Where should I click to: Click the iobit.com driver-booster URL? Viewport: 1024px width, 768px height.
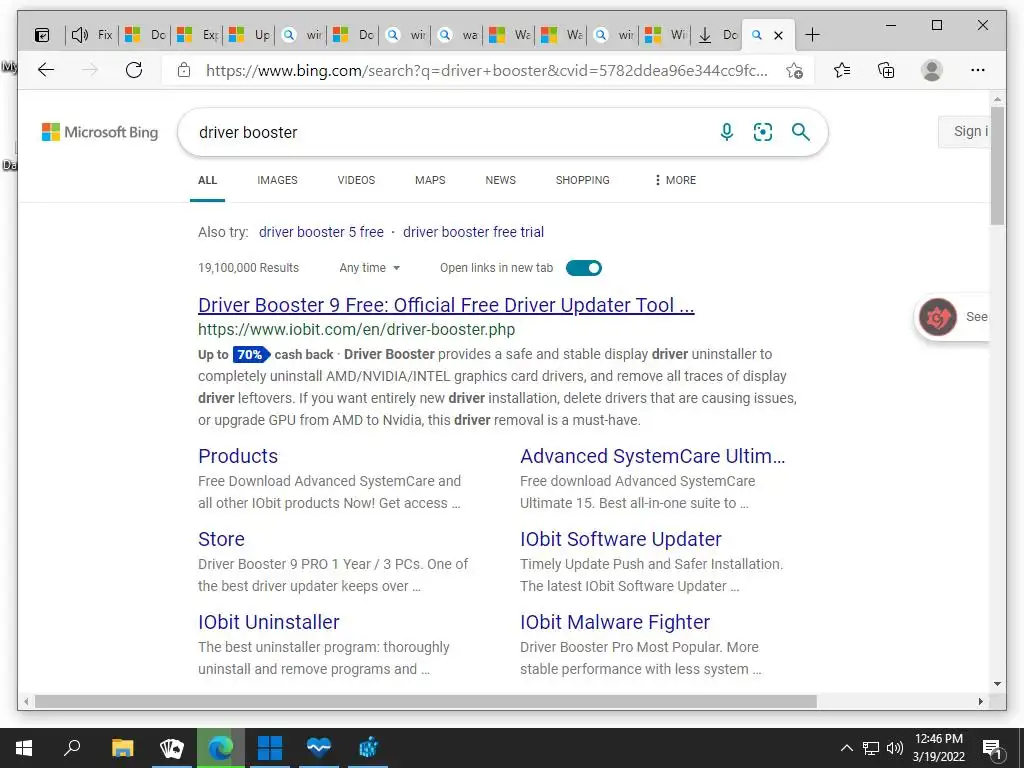point(357,330)
